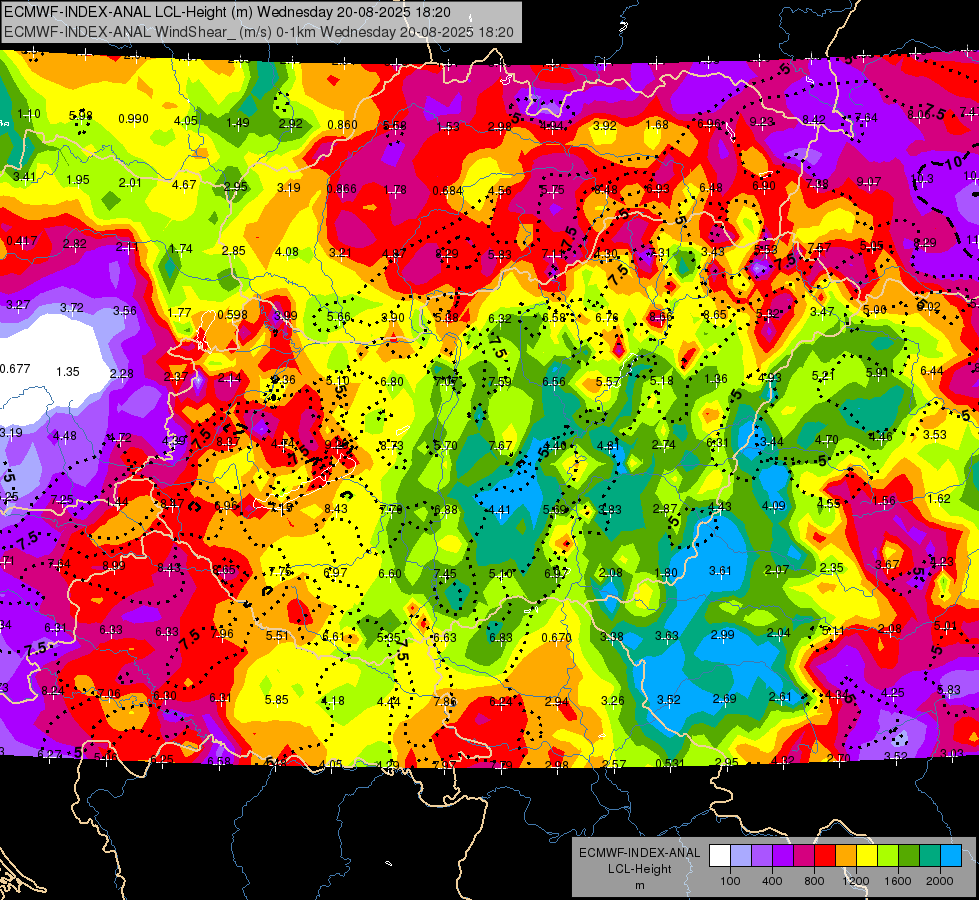Viewport: 979px width, 900px height.
Task: Click the wind shear value 0.860
Action: pyautogui.click(x=342, y=125)
